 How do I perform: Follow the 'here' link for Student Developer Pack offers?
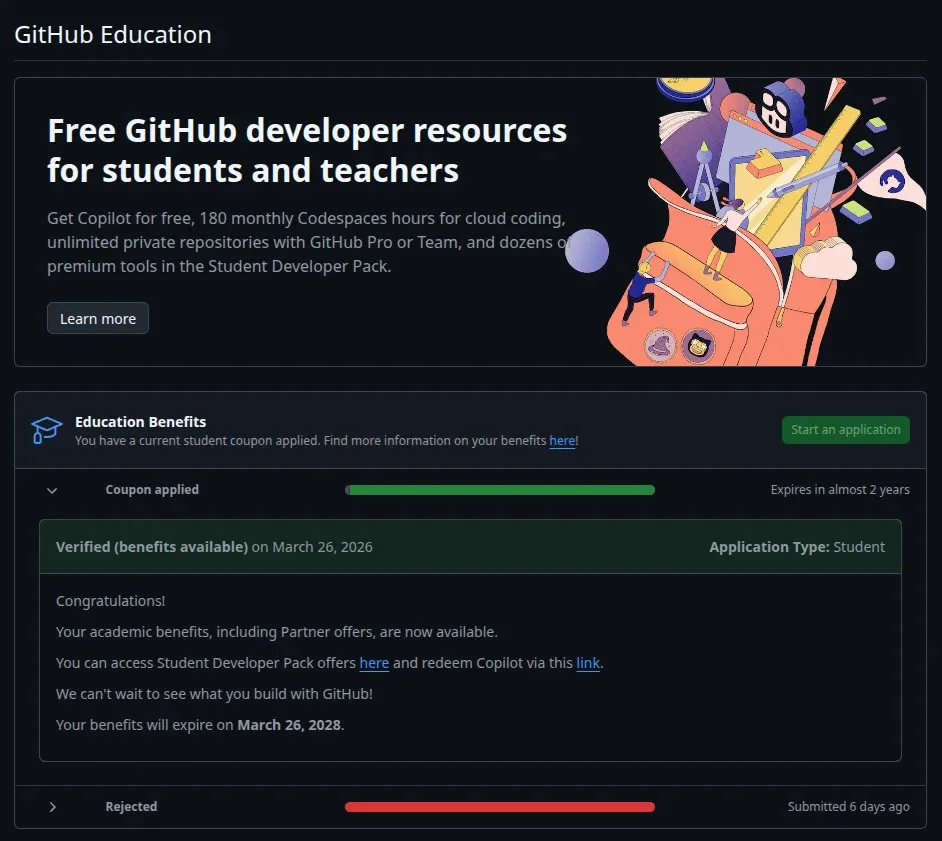point(374,662)
